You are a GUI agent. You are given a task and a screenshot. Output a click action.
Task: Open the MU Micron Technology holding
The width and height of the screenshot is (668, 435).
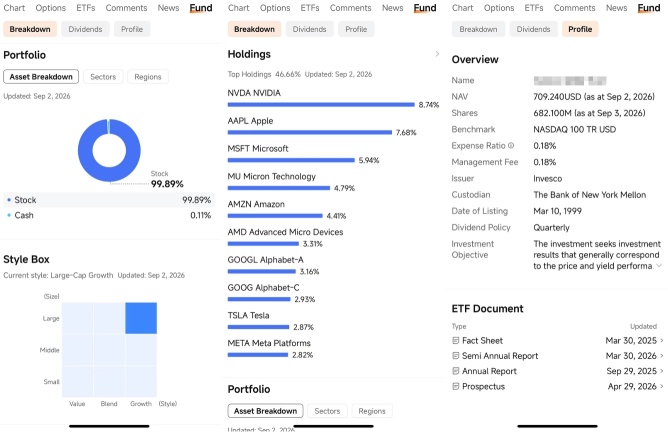(272, 176)
